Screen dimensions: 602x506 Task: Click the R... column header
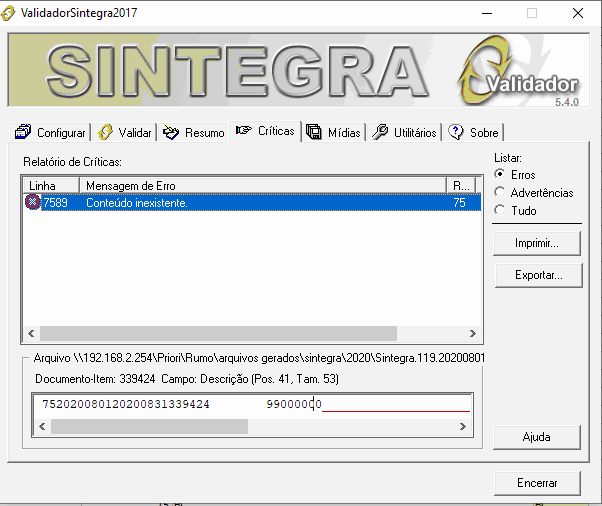[x=461, y=185]
